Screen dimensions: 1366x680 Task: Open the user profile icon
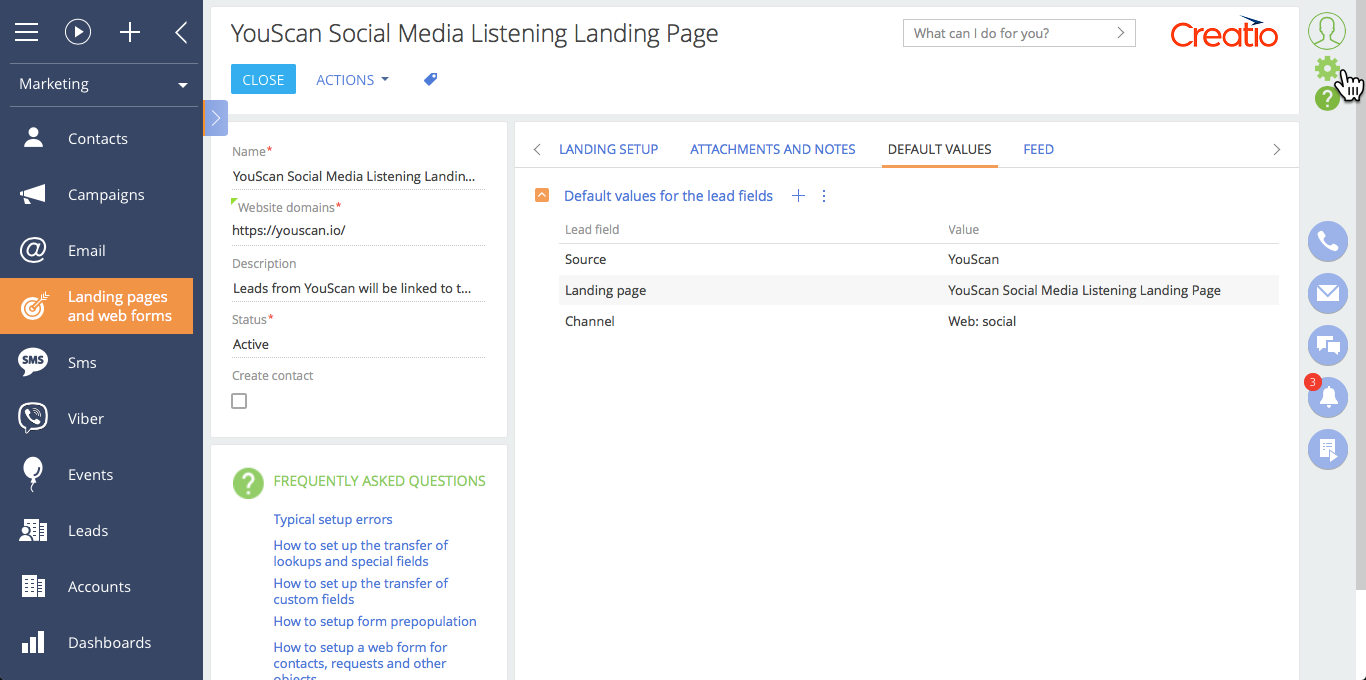(1327, 31)
